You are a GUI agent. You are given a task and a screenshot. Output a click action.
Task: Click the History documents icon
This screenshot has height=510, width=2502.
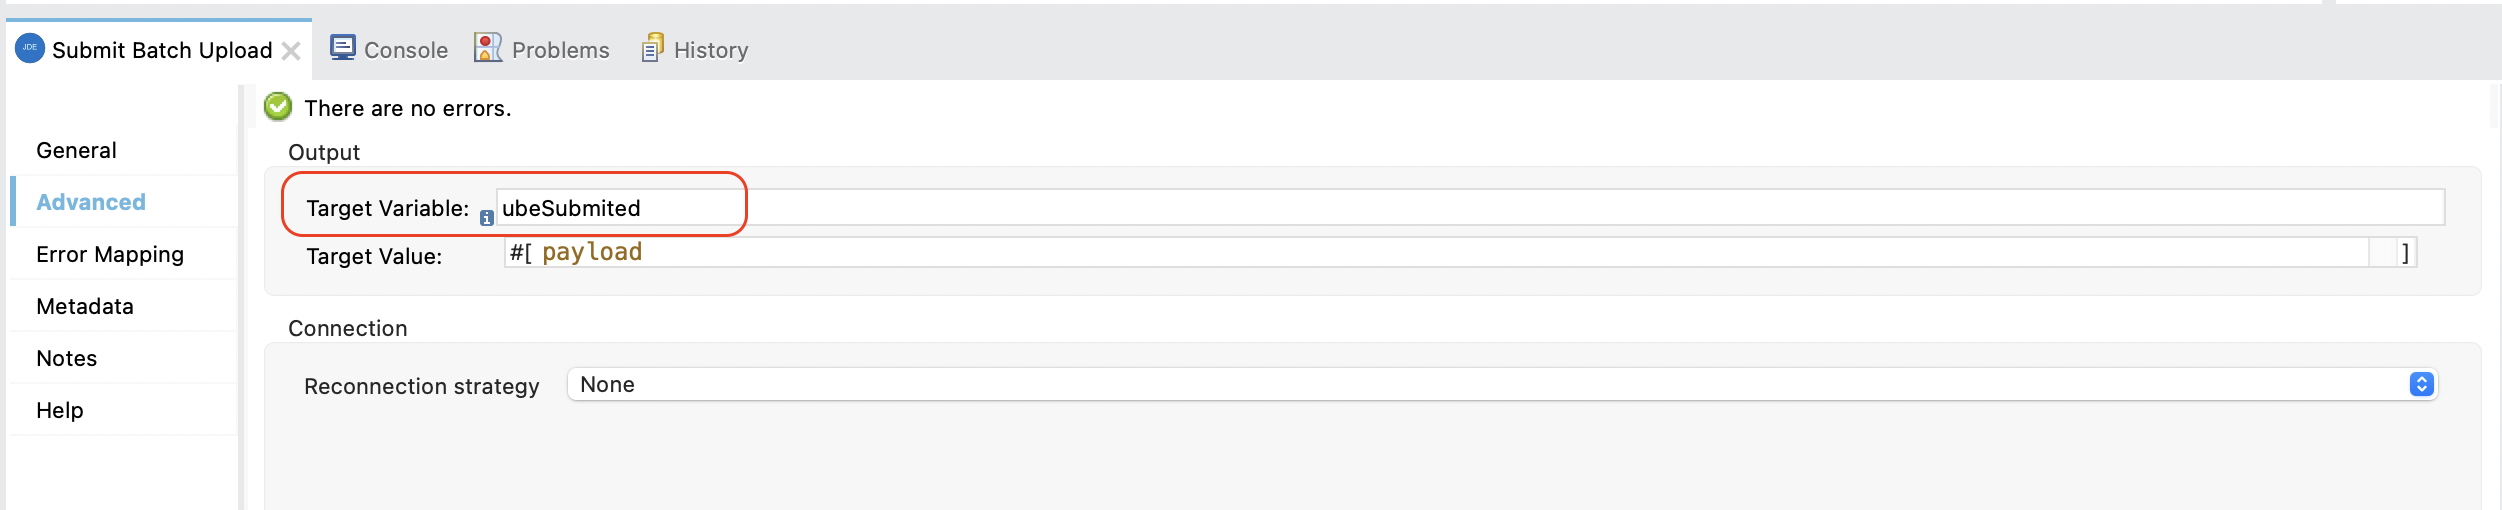click(x=652, y=48)
